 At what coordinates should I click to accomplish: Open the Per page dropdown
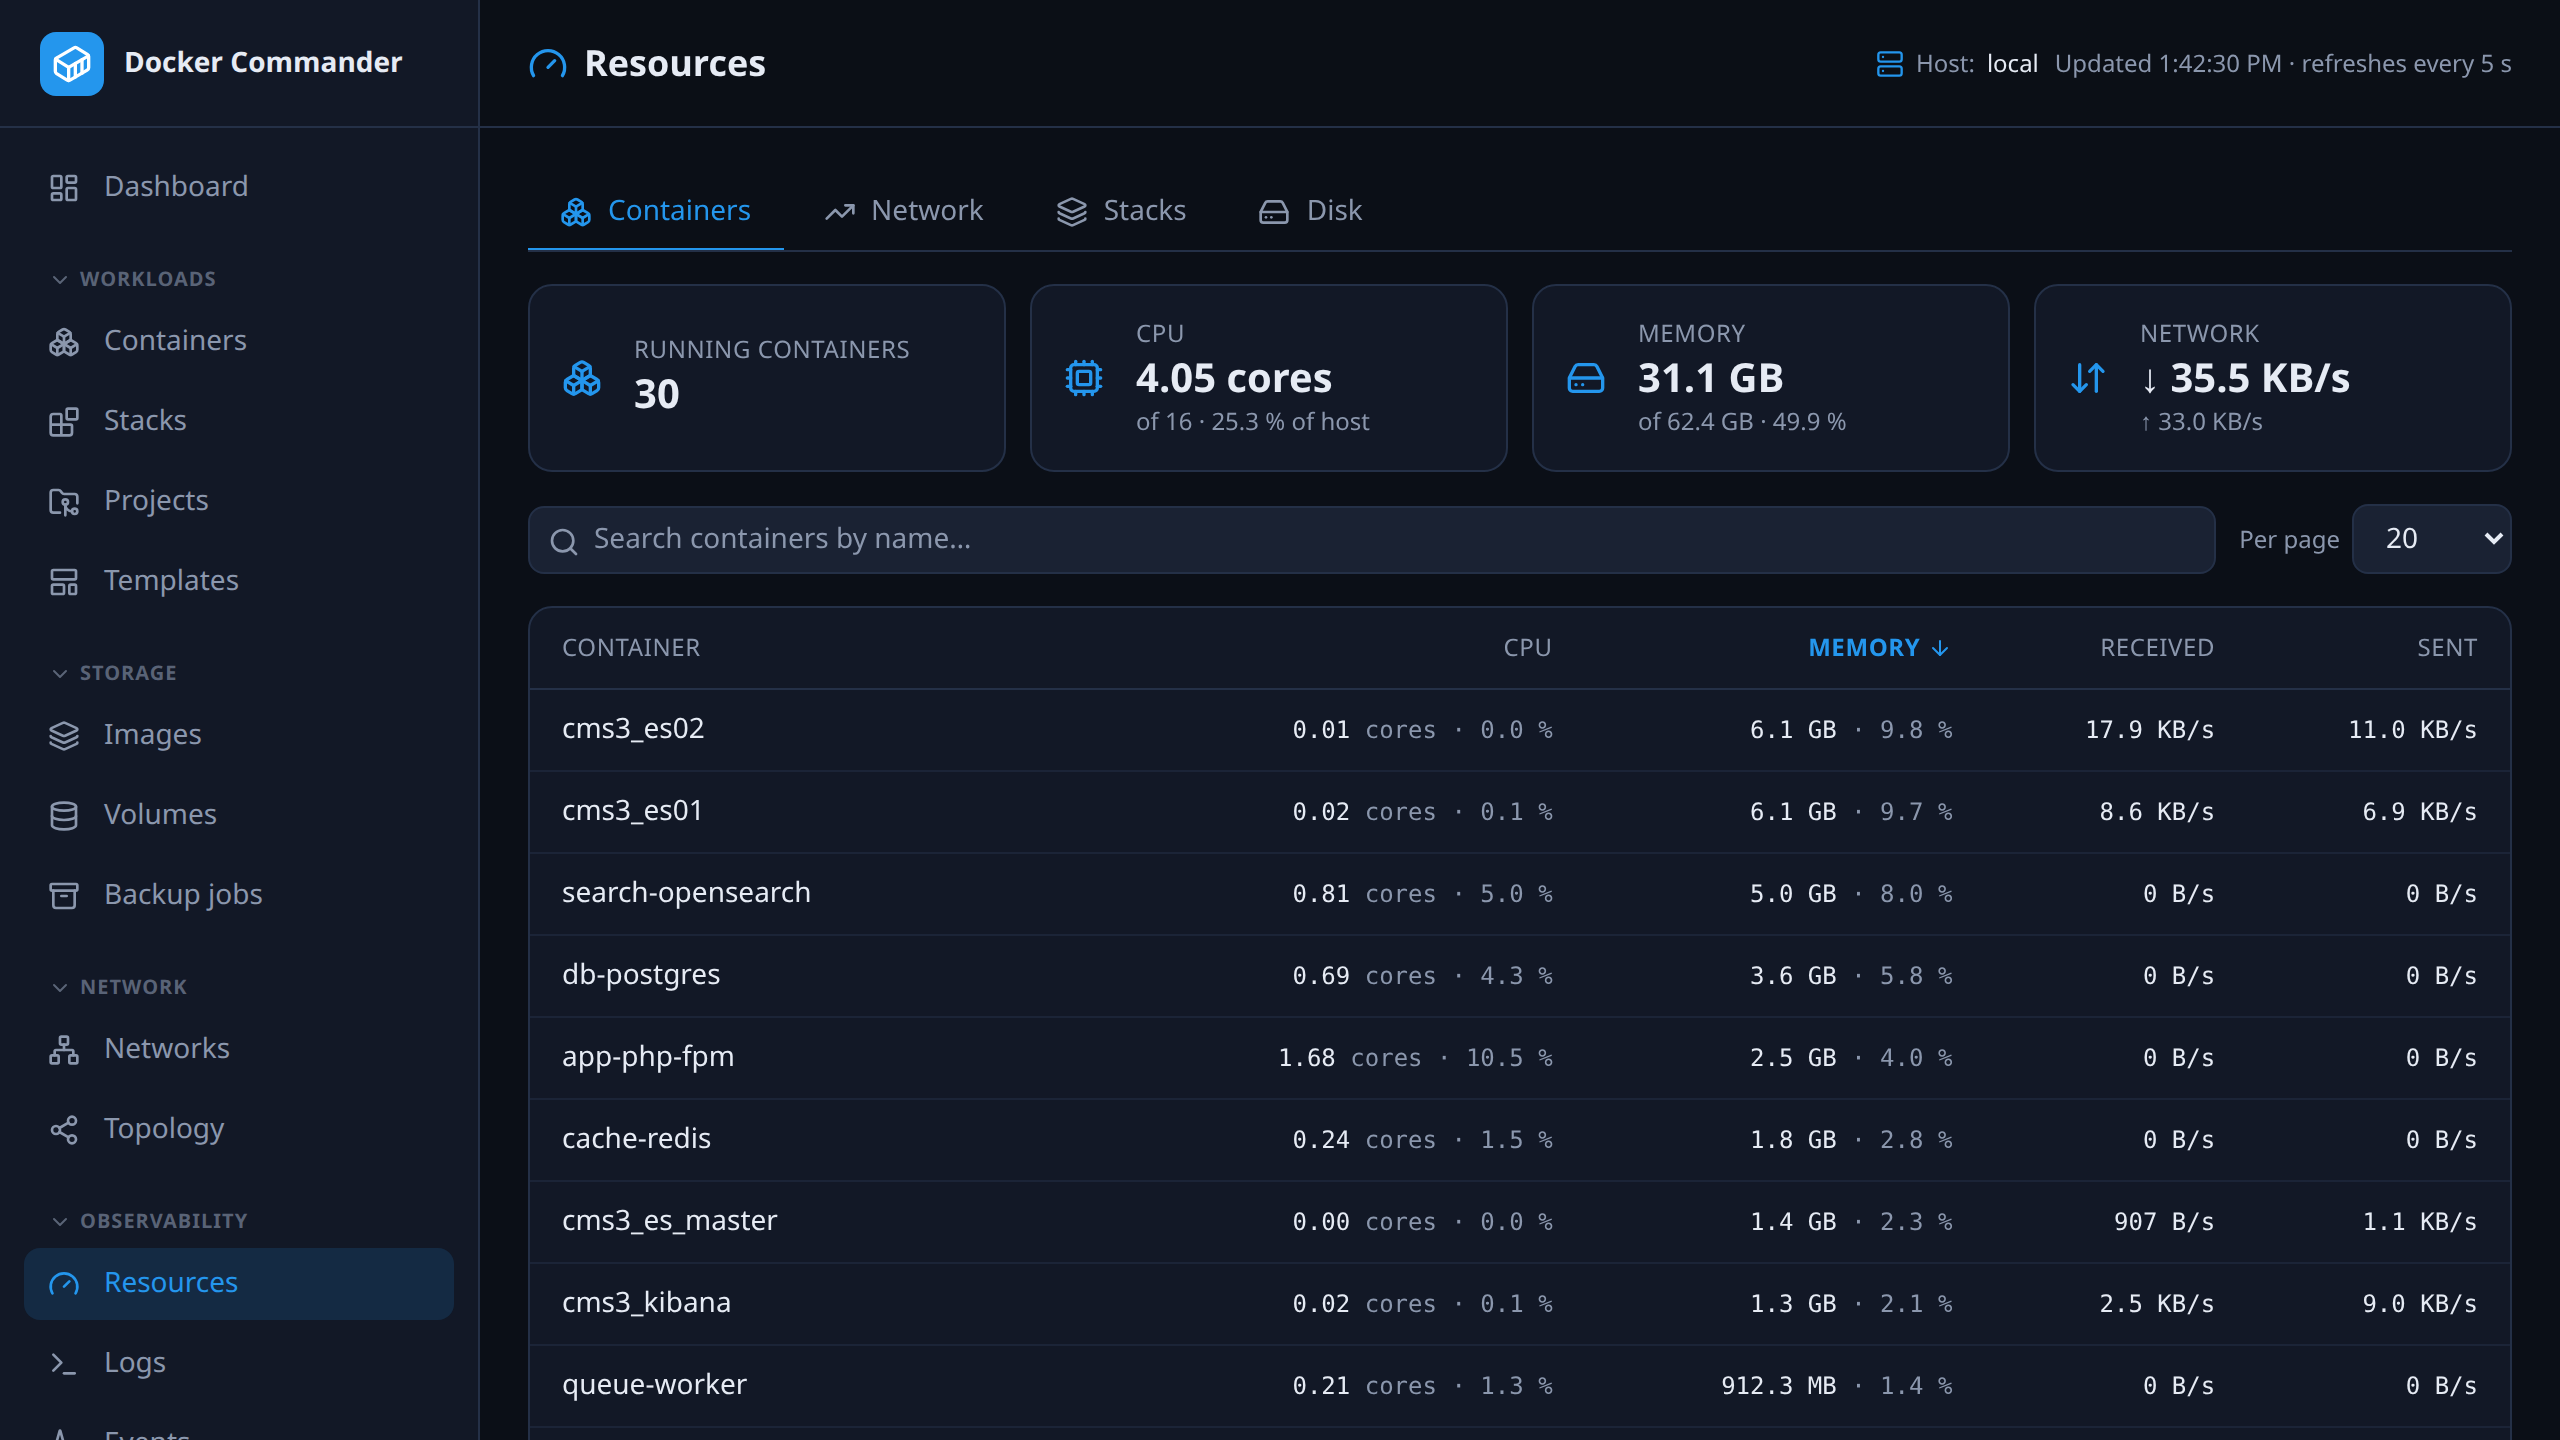pos(2431,539)
